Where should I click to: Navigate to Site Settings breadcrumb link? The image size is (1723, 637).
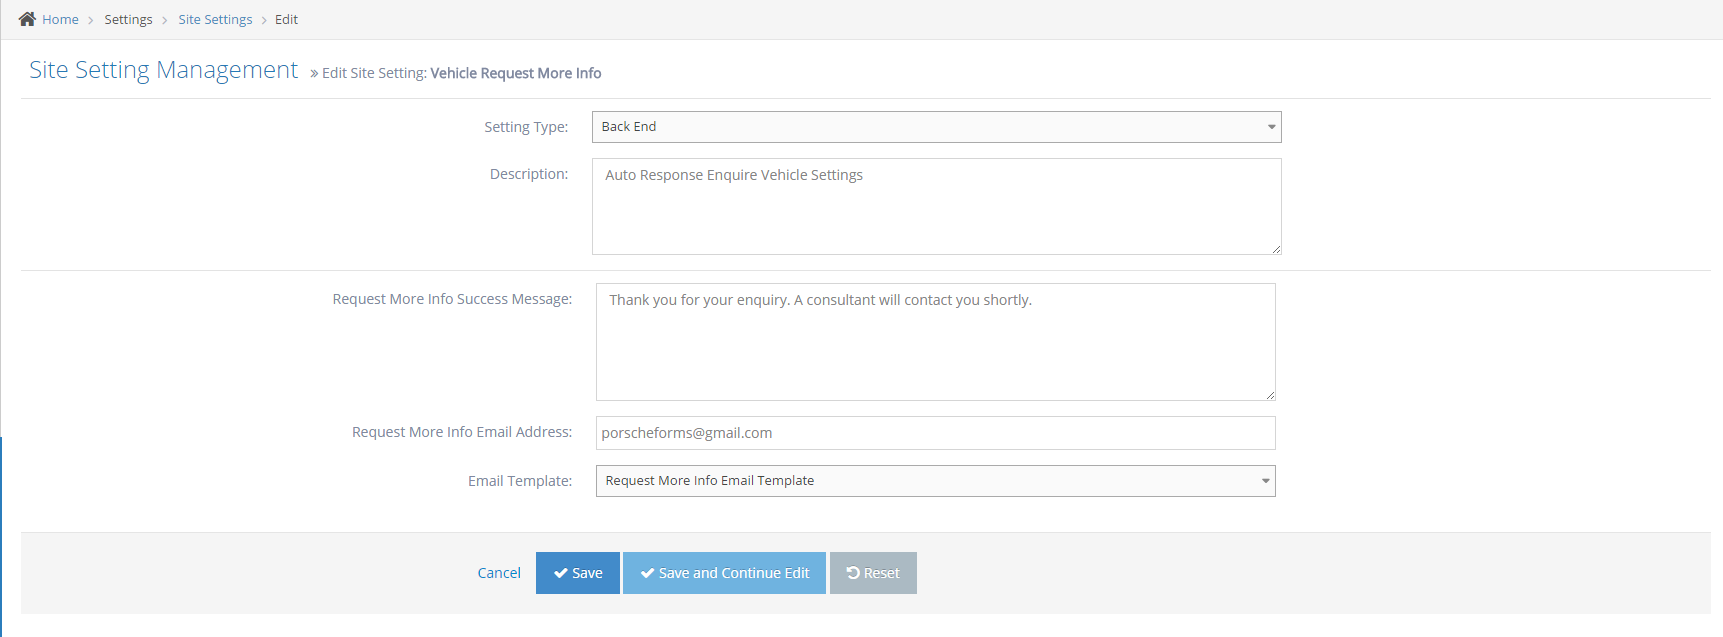coord(215,20)
